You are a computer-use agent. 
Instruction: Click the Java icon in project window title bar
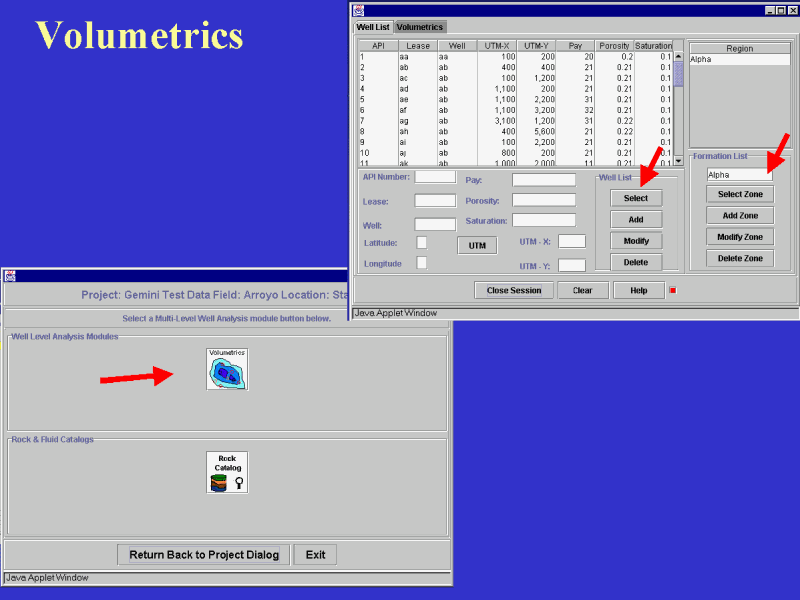coord(10,275)
